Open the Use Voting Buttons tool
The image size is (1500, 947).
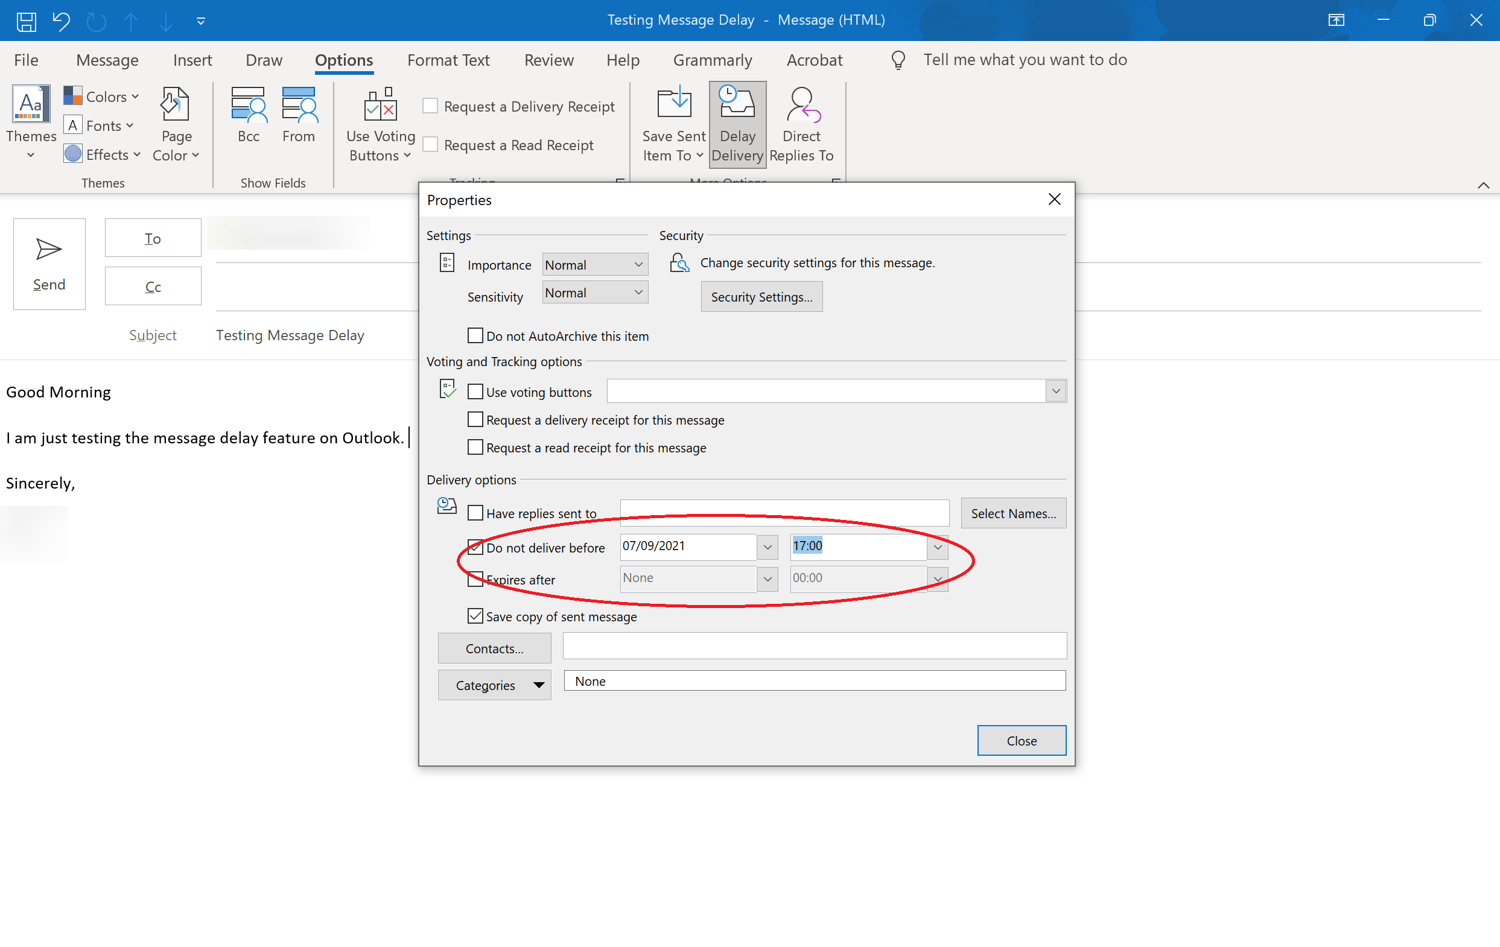coord(380,122)
